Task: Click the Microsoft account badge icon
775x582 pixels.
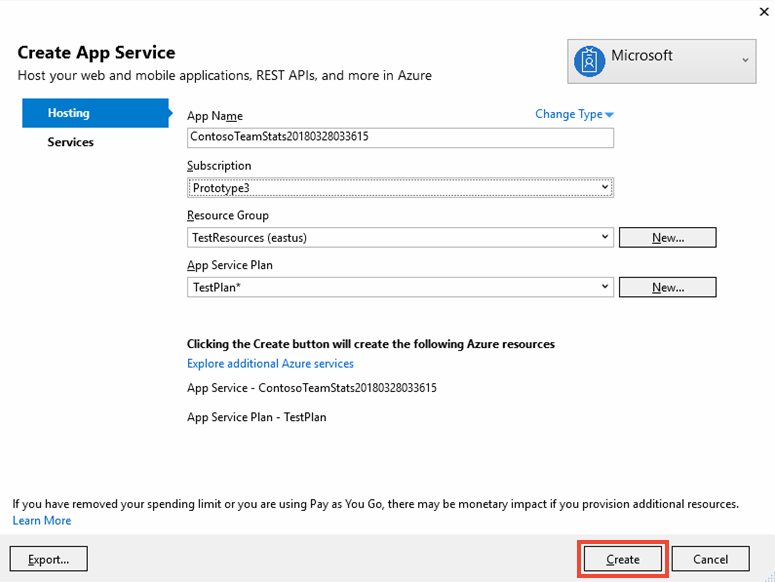Action: coord(589,61)
